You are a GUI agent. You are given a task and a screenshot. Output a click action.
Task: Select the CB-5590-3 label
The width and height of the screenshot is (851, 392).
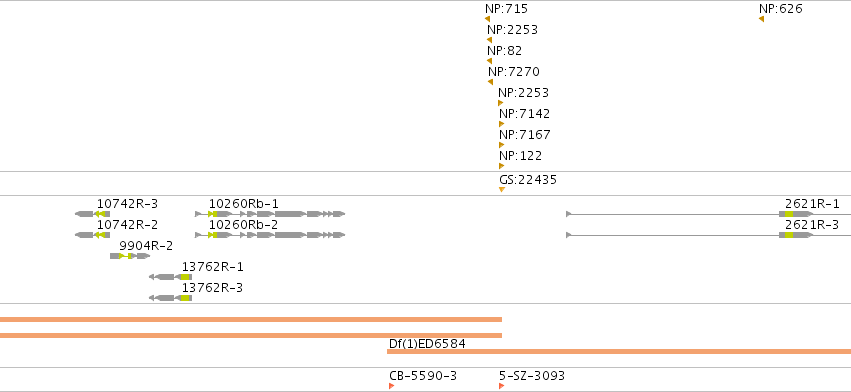[x=423, y=376]
